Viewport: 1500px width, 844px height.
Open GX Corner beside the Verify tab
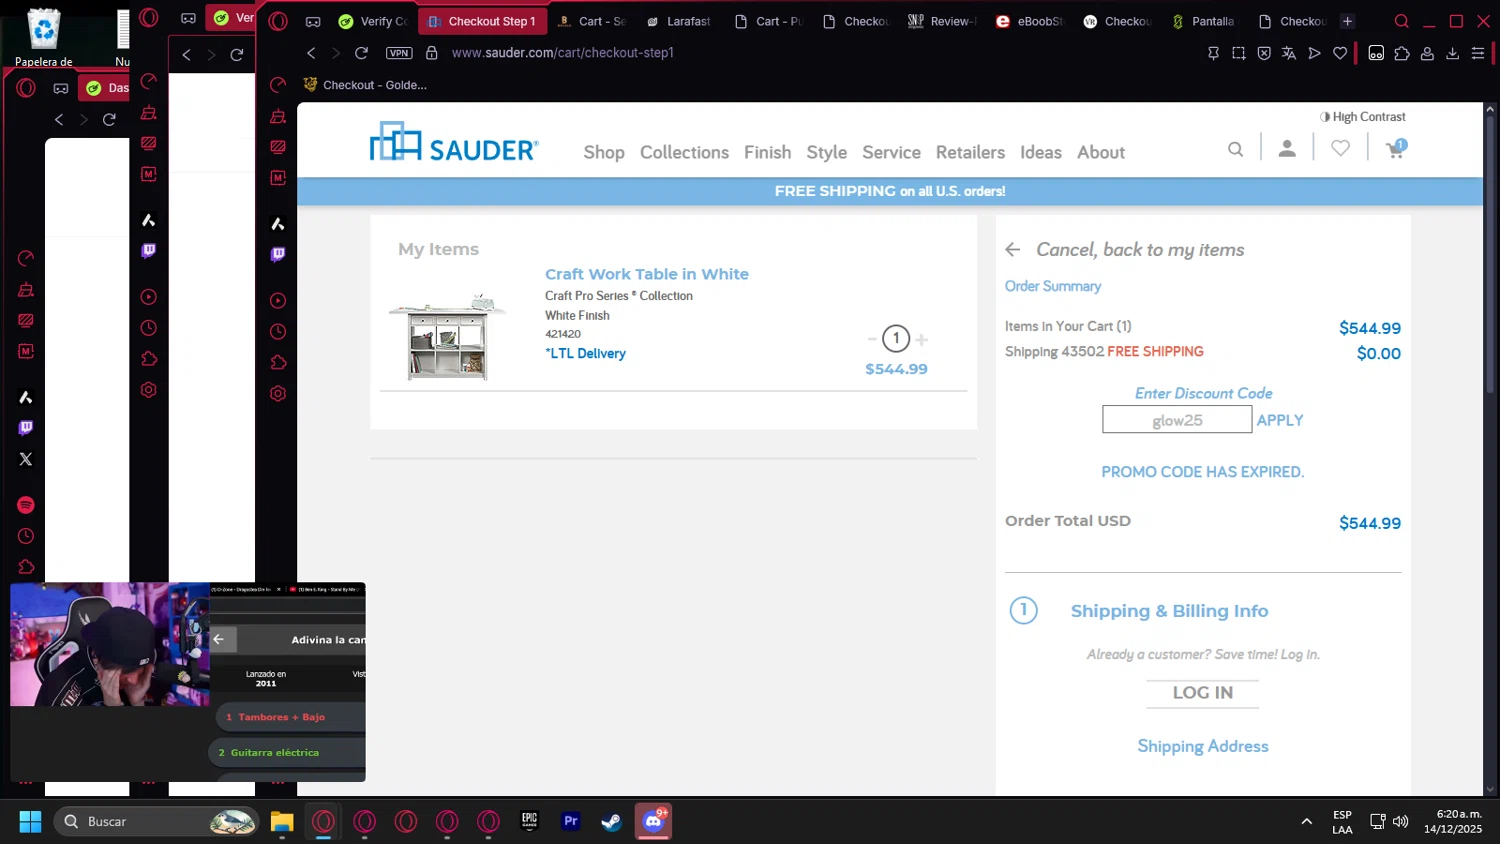point(313,21)
